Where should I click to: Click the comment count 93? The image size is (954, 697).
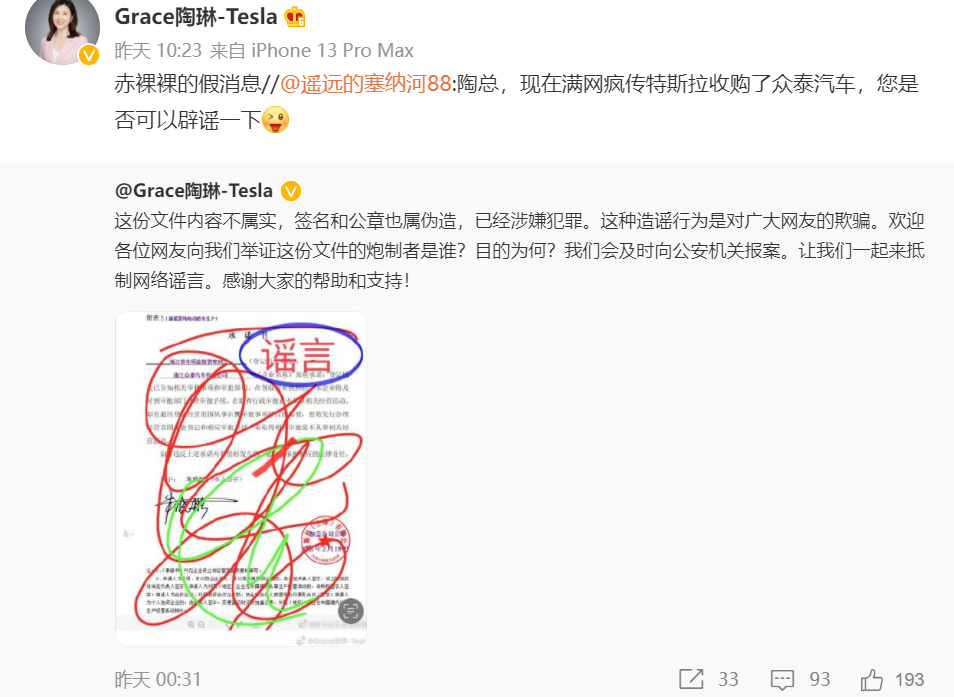pos(820,679)
